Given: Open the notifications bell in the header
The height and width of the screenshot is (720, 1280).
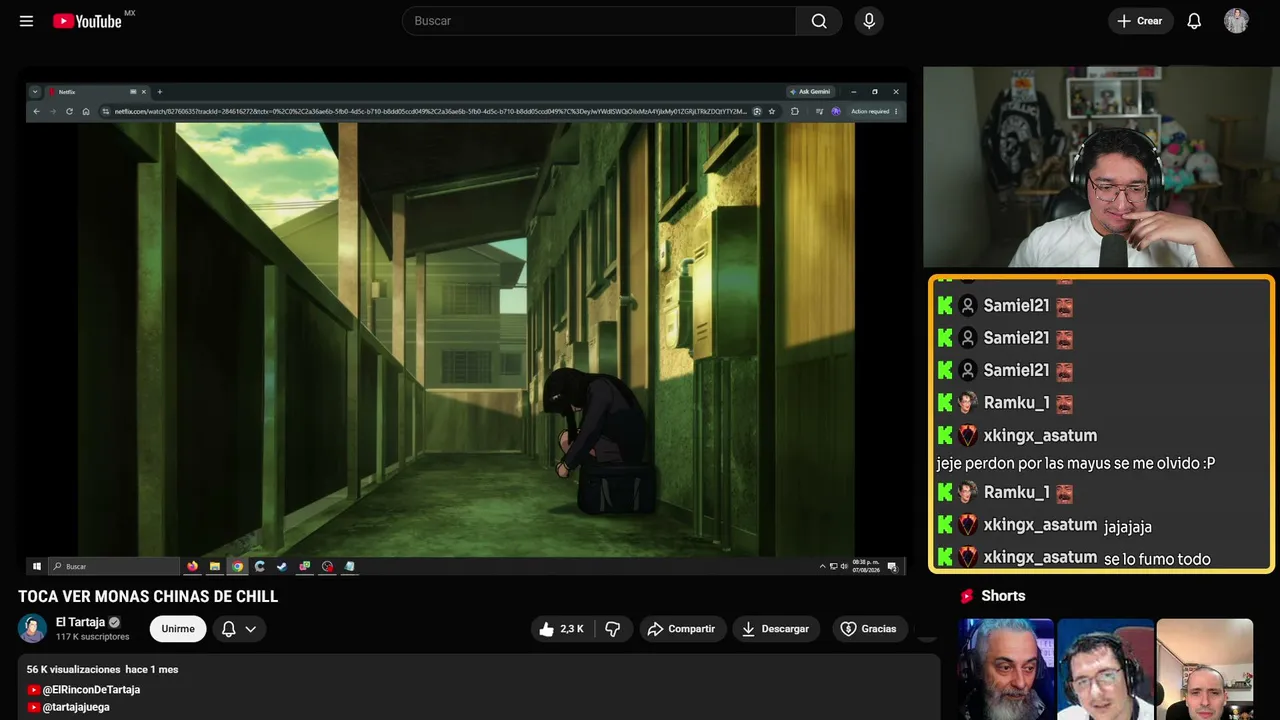Looking at the screenshot, I should click(x=1194, y=21).
